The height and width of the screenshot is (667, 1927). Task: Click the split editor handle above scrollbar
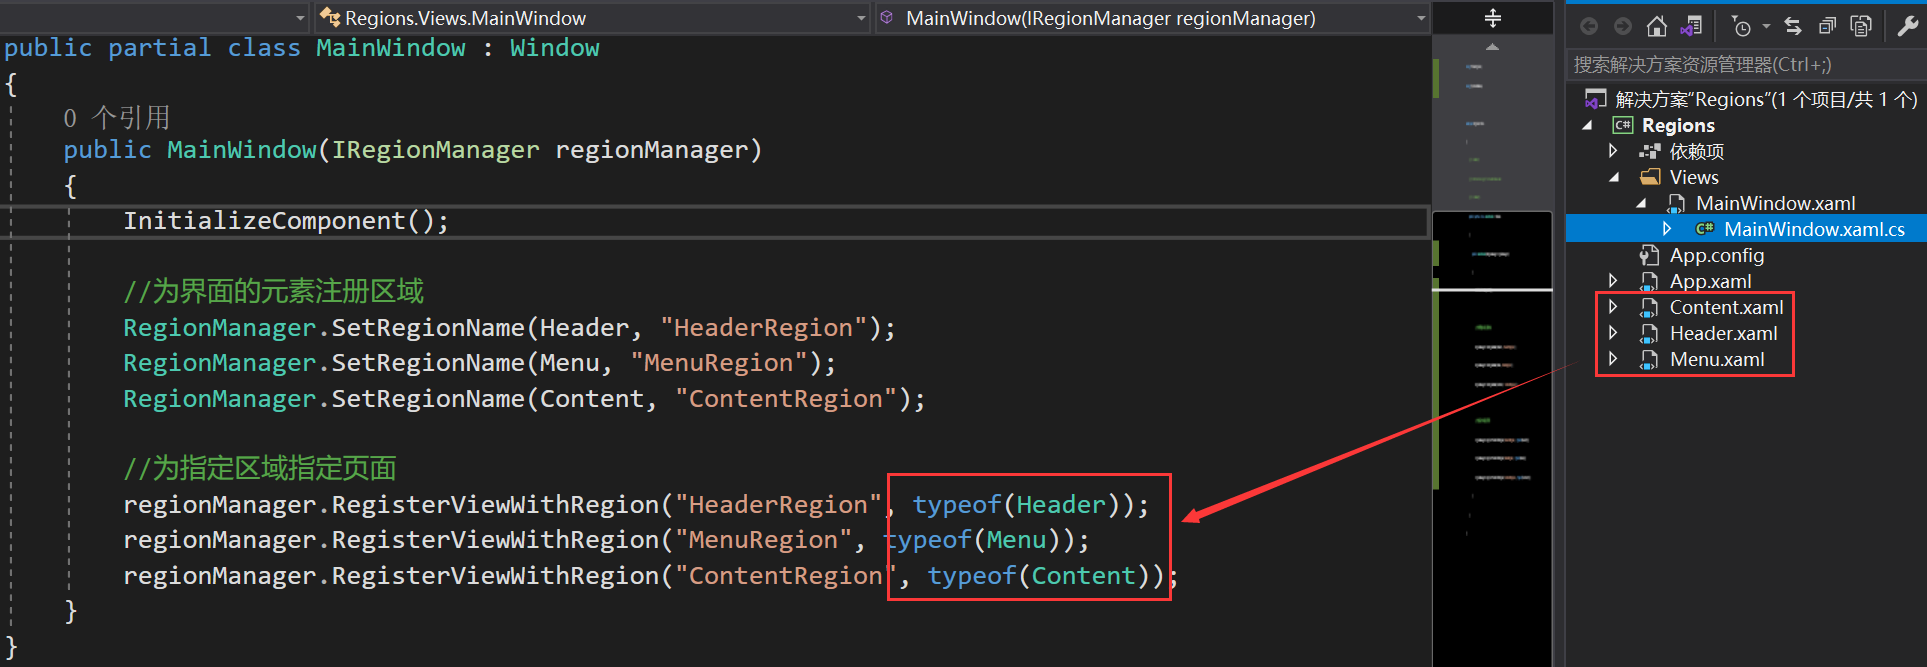(1493, 18)
